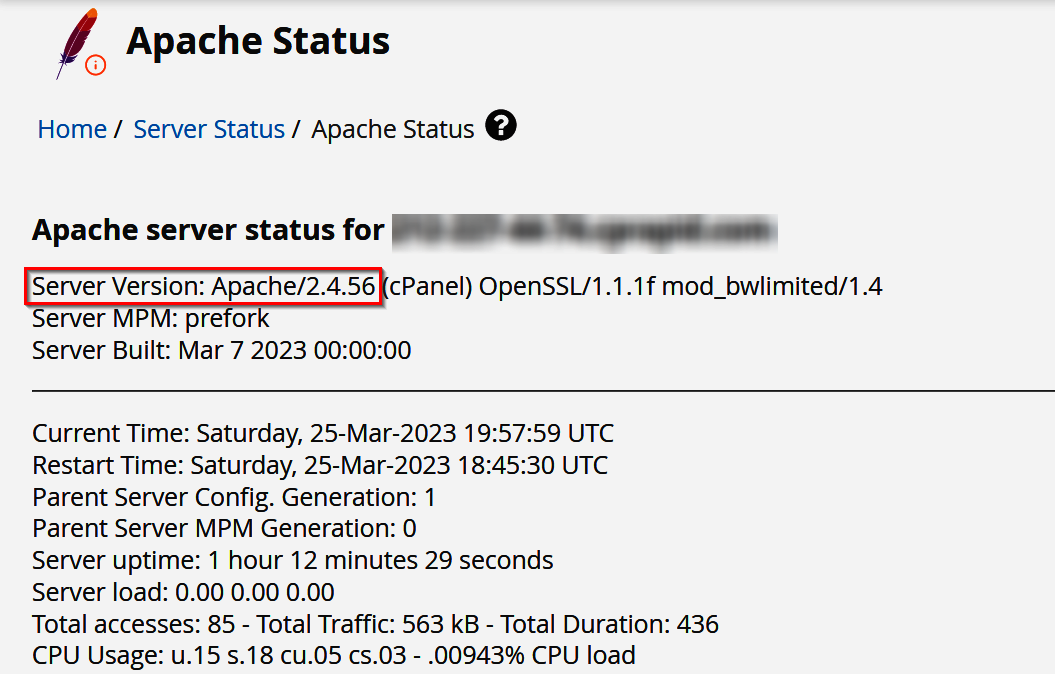Select the Server MPM prefork line
The image size is (1055, 674).
[x=149, y=318]
